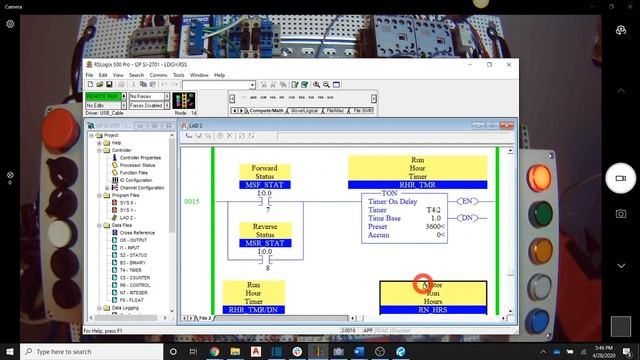Expand Channel Configuration node
The width and height of the screenshot is (640, 360).
pyautogui.click(x=107, y=188)
